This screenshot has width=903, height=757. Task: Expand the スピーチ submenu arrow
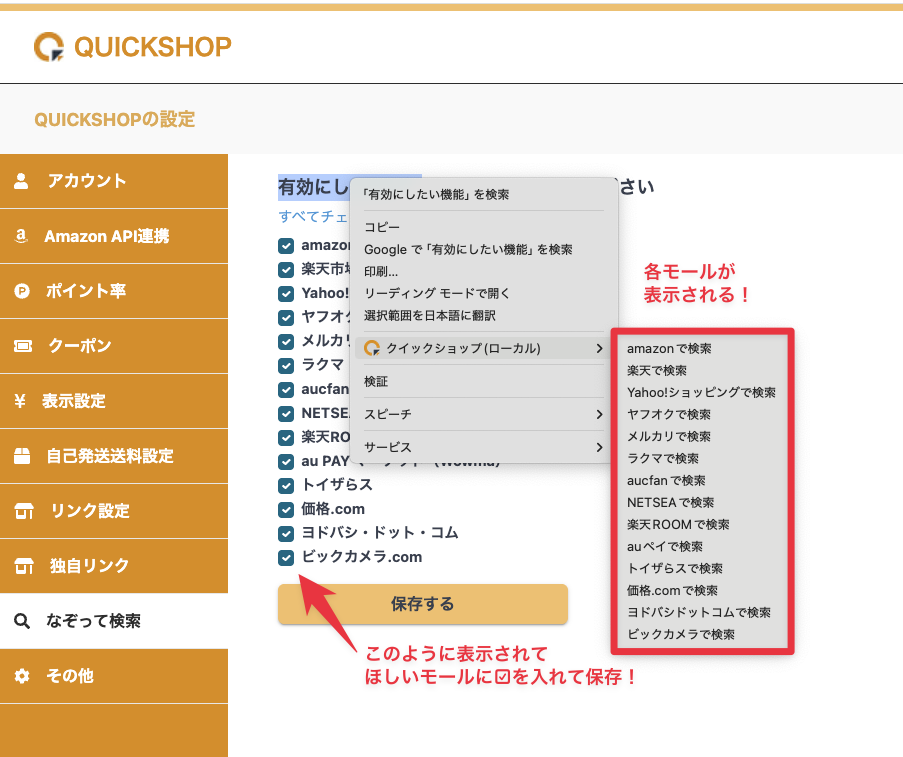tap(599, 414)
